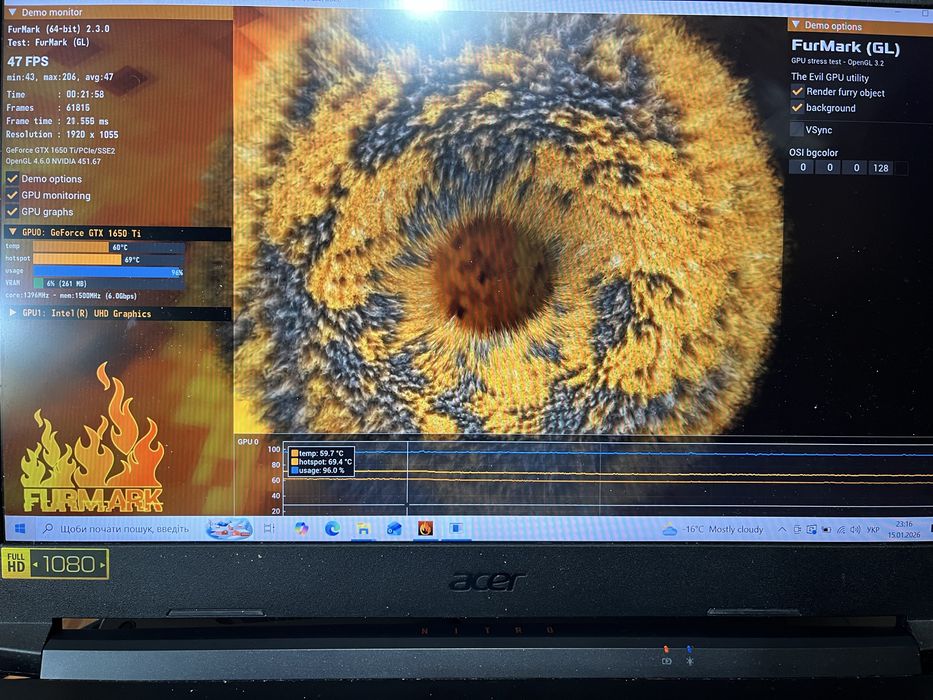Edit second OSI bgcolor value field
The height and width of the screenshot is (700, 933).
829,167
